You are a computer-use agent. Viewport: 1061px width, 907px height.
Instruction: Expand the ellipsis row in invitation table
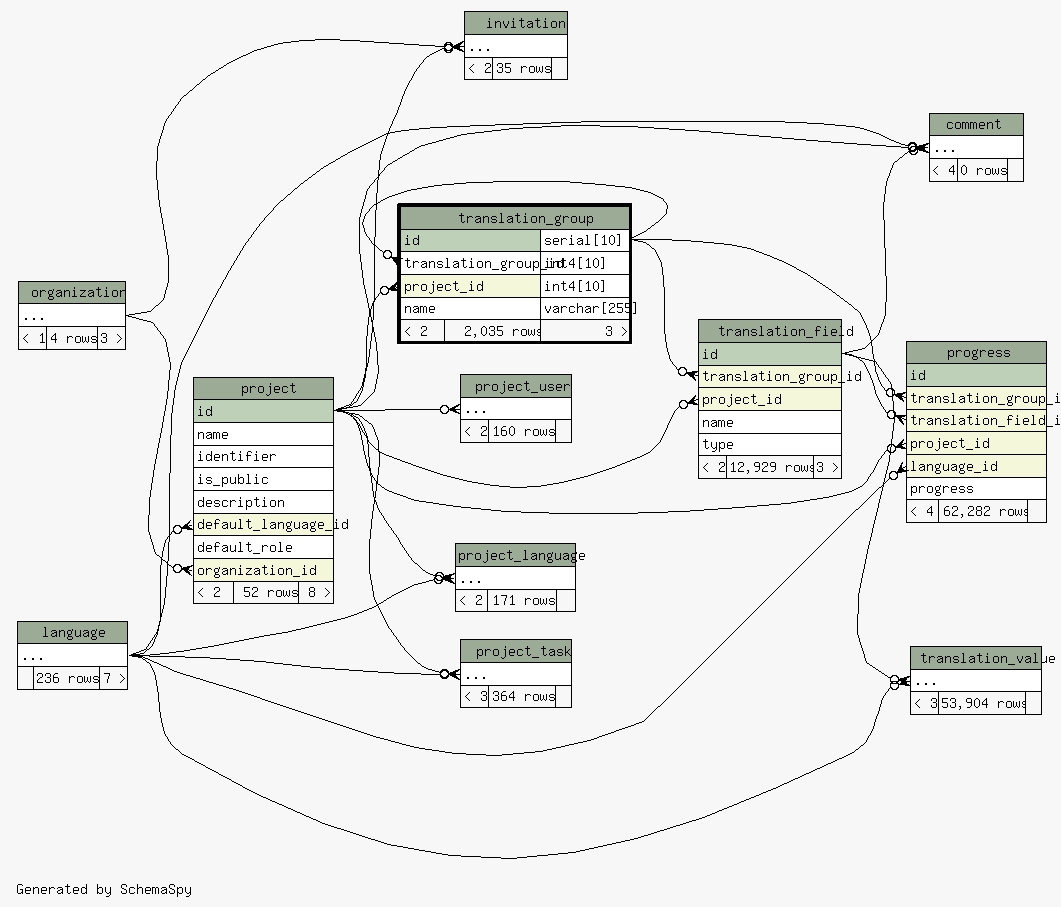pyautogui.click(x=516, y=46)
